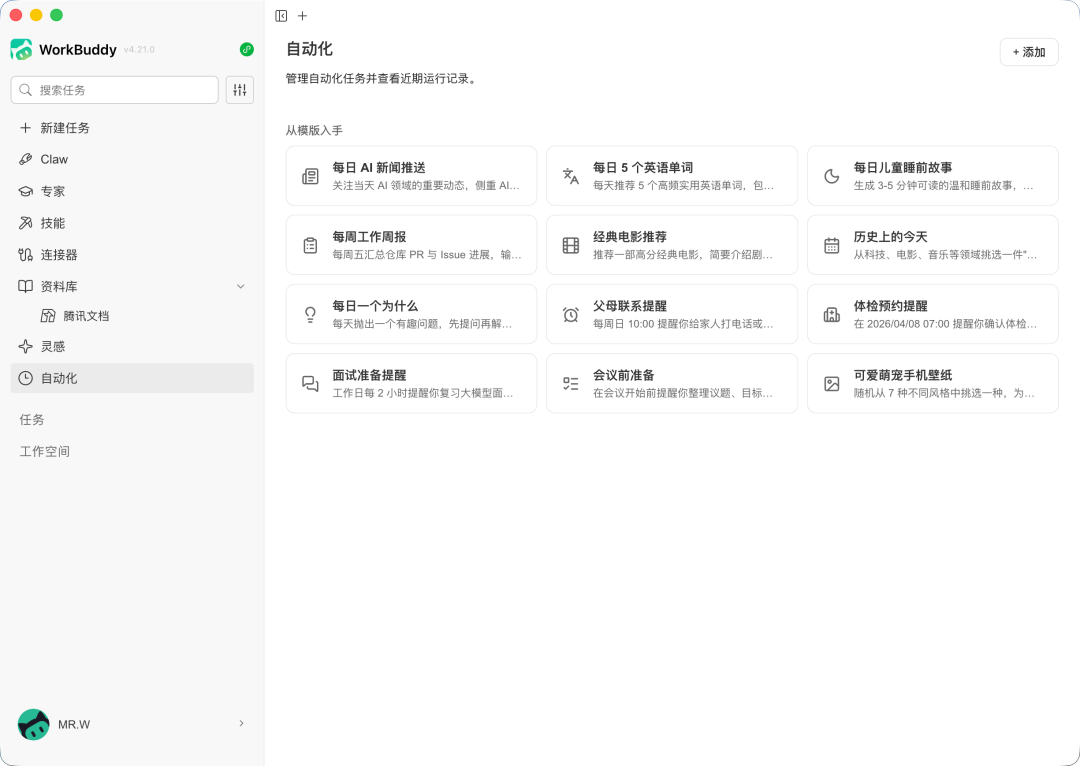Open the 历史上的今天 template
The height and width of the screenshot is (766, 1080).
coord(933,245)
